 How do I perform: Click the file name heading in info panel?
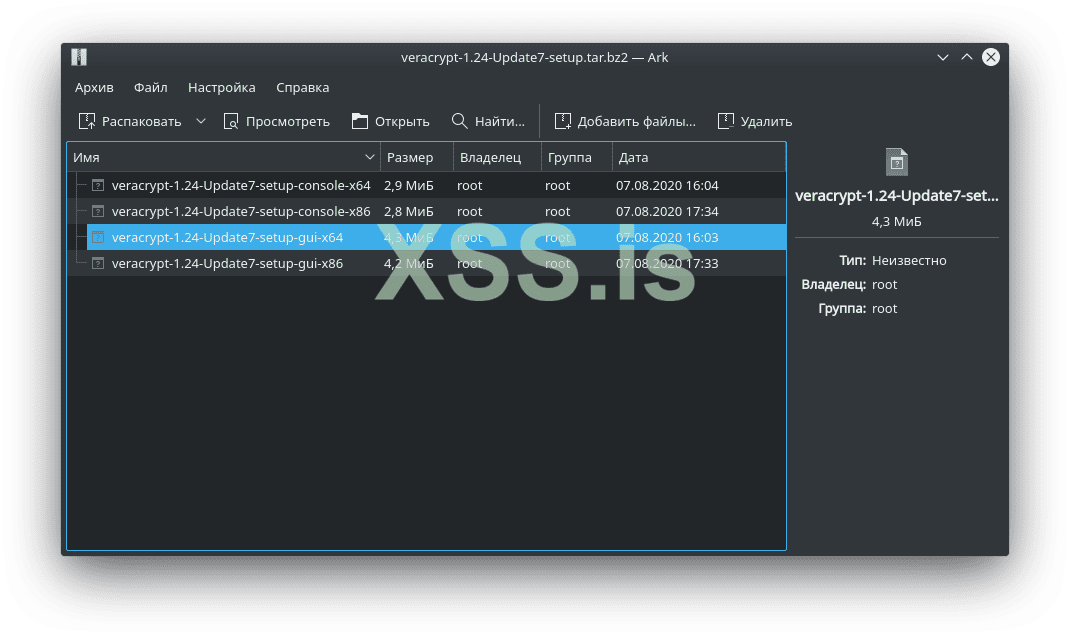[x=897, y=196]
